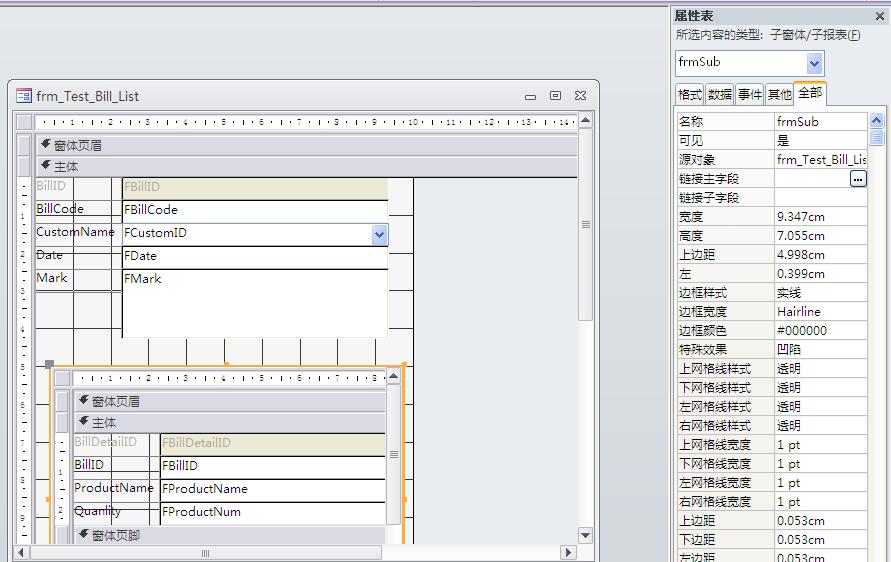Click the 边框样式 value 实线
This screenshot has width=891, height=562.
pos(821,293)
